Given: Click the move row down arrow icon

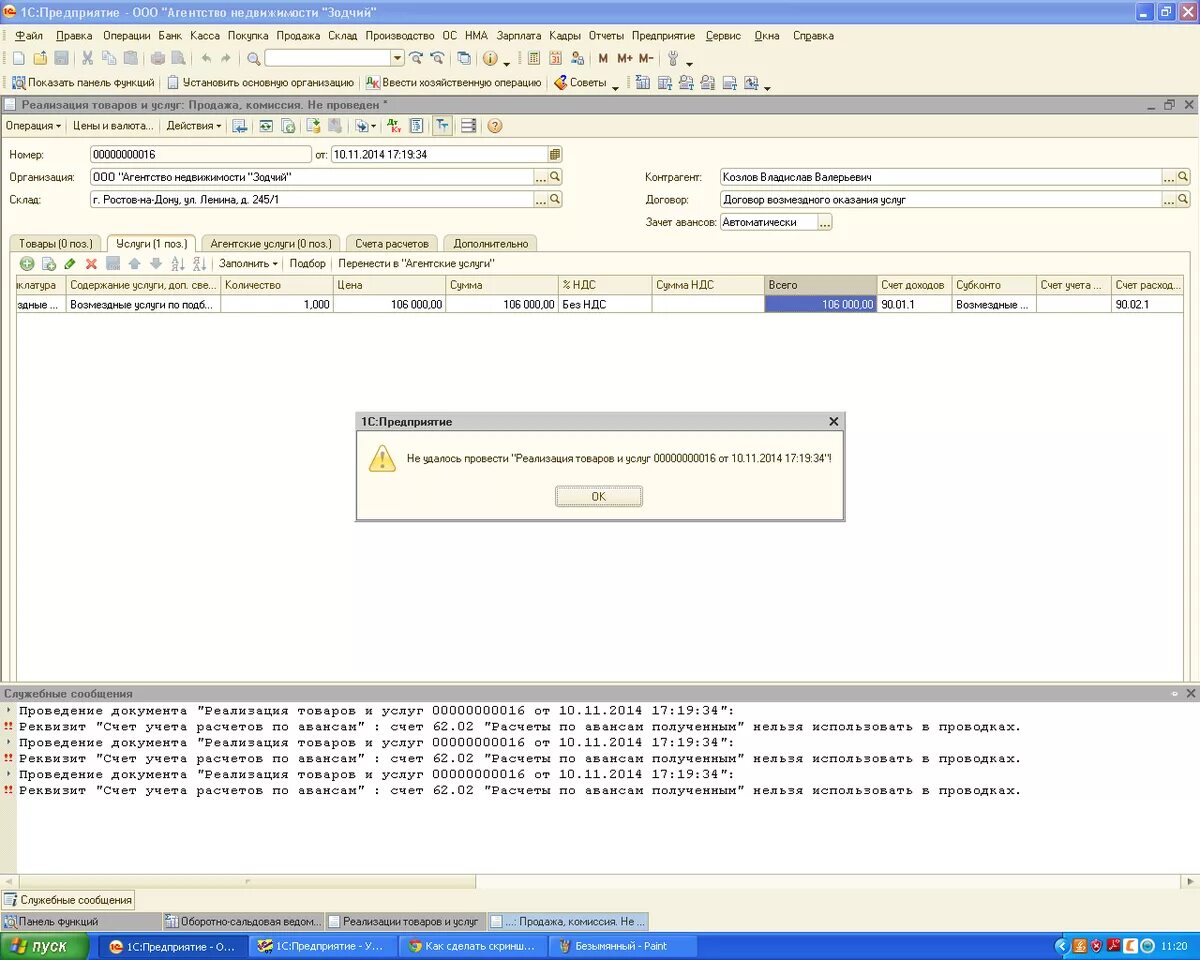Looking at the screenshot, I should [x=156, y=264].
